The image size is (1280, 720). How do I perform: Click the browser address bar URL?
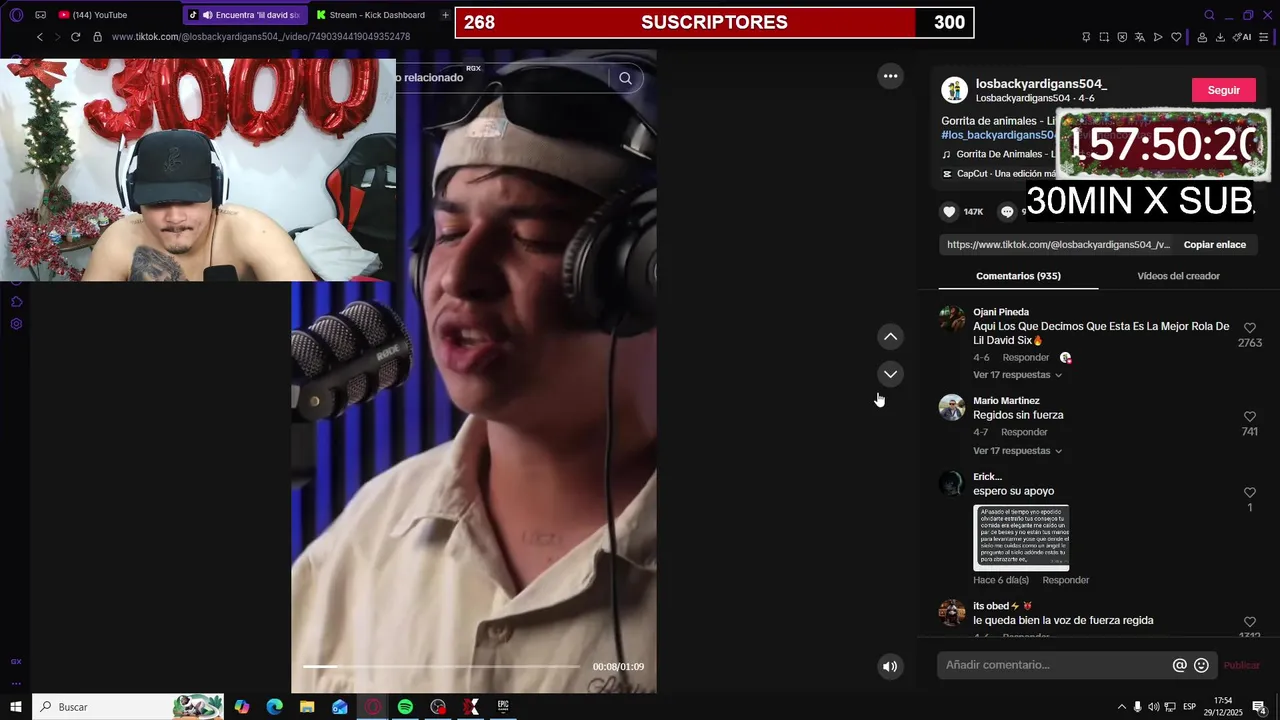pyautogui.click(x=261, y=37)
